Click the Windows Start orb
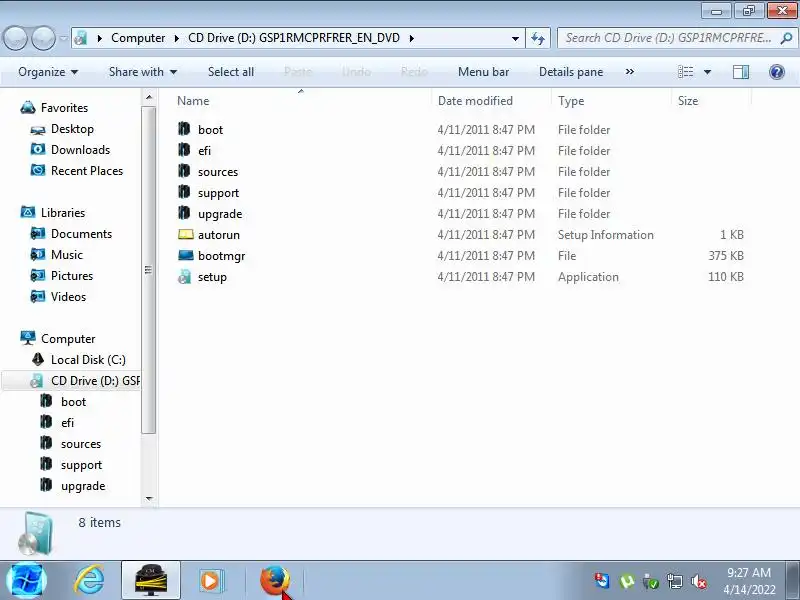Viewport: 800px width, 600px height. coord(27,581)
